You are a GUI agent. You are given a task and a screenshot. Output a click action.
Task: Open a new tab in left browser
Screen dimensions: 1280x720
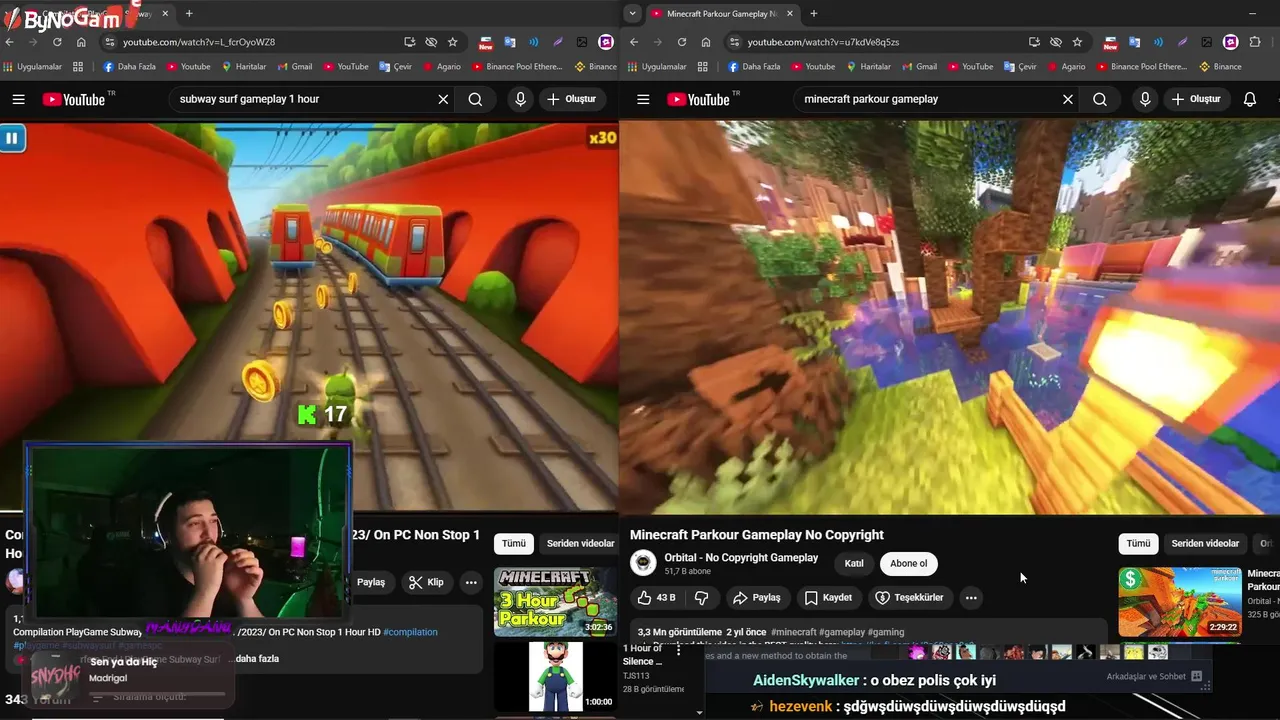[x=189, y=13]
